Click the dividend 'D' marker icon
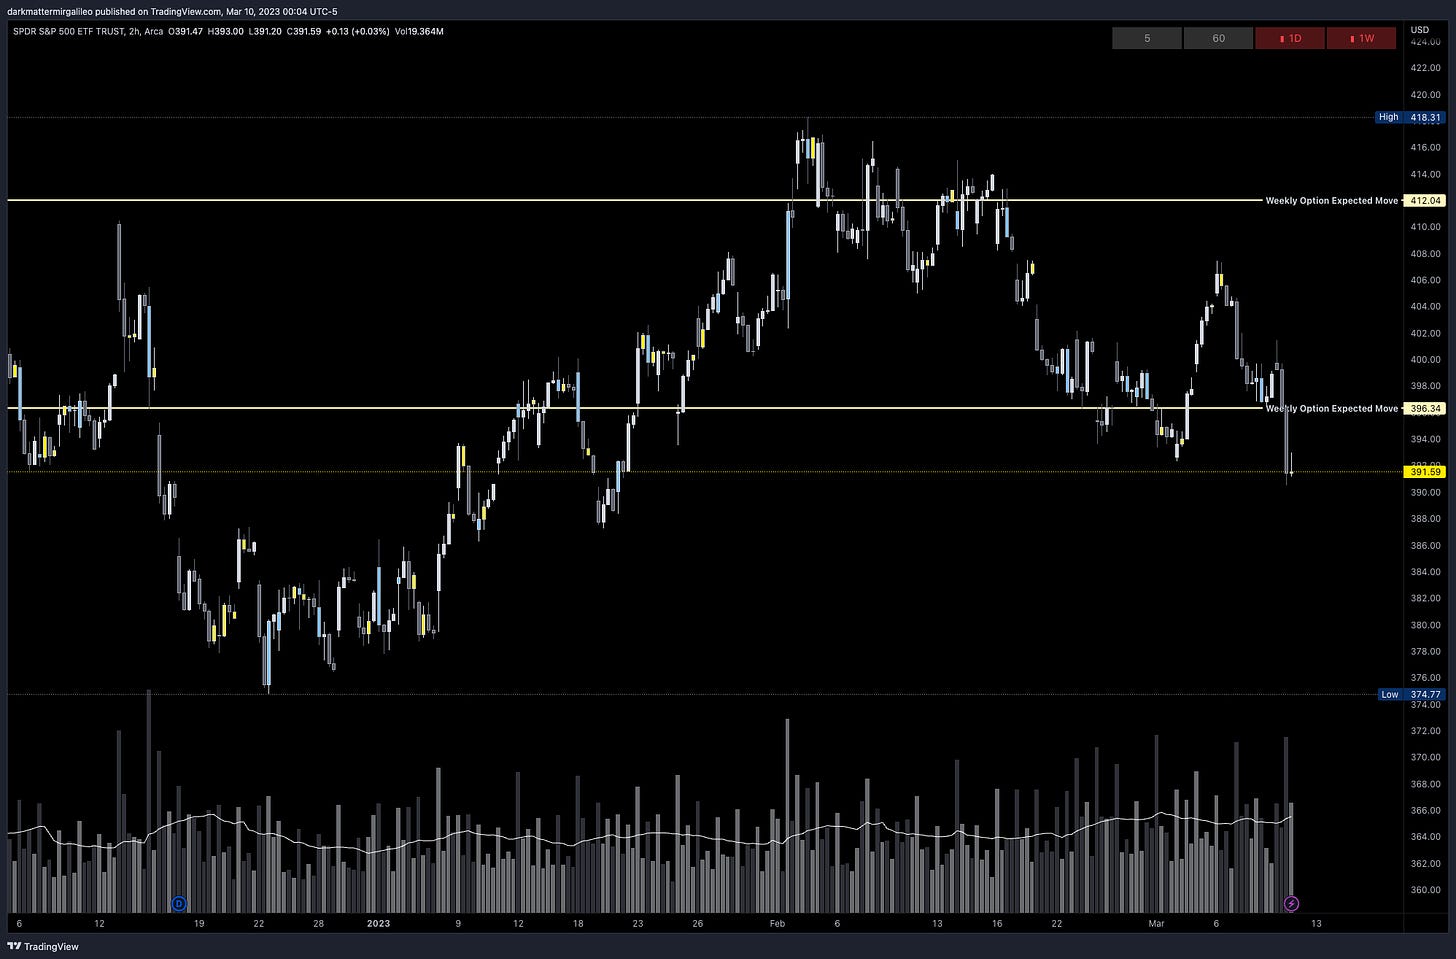This screenshot has height=959, width=1456. tap(179, 904)
